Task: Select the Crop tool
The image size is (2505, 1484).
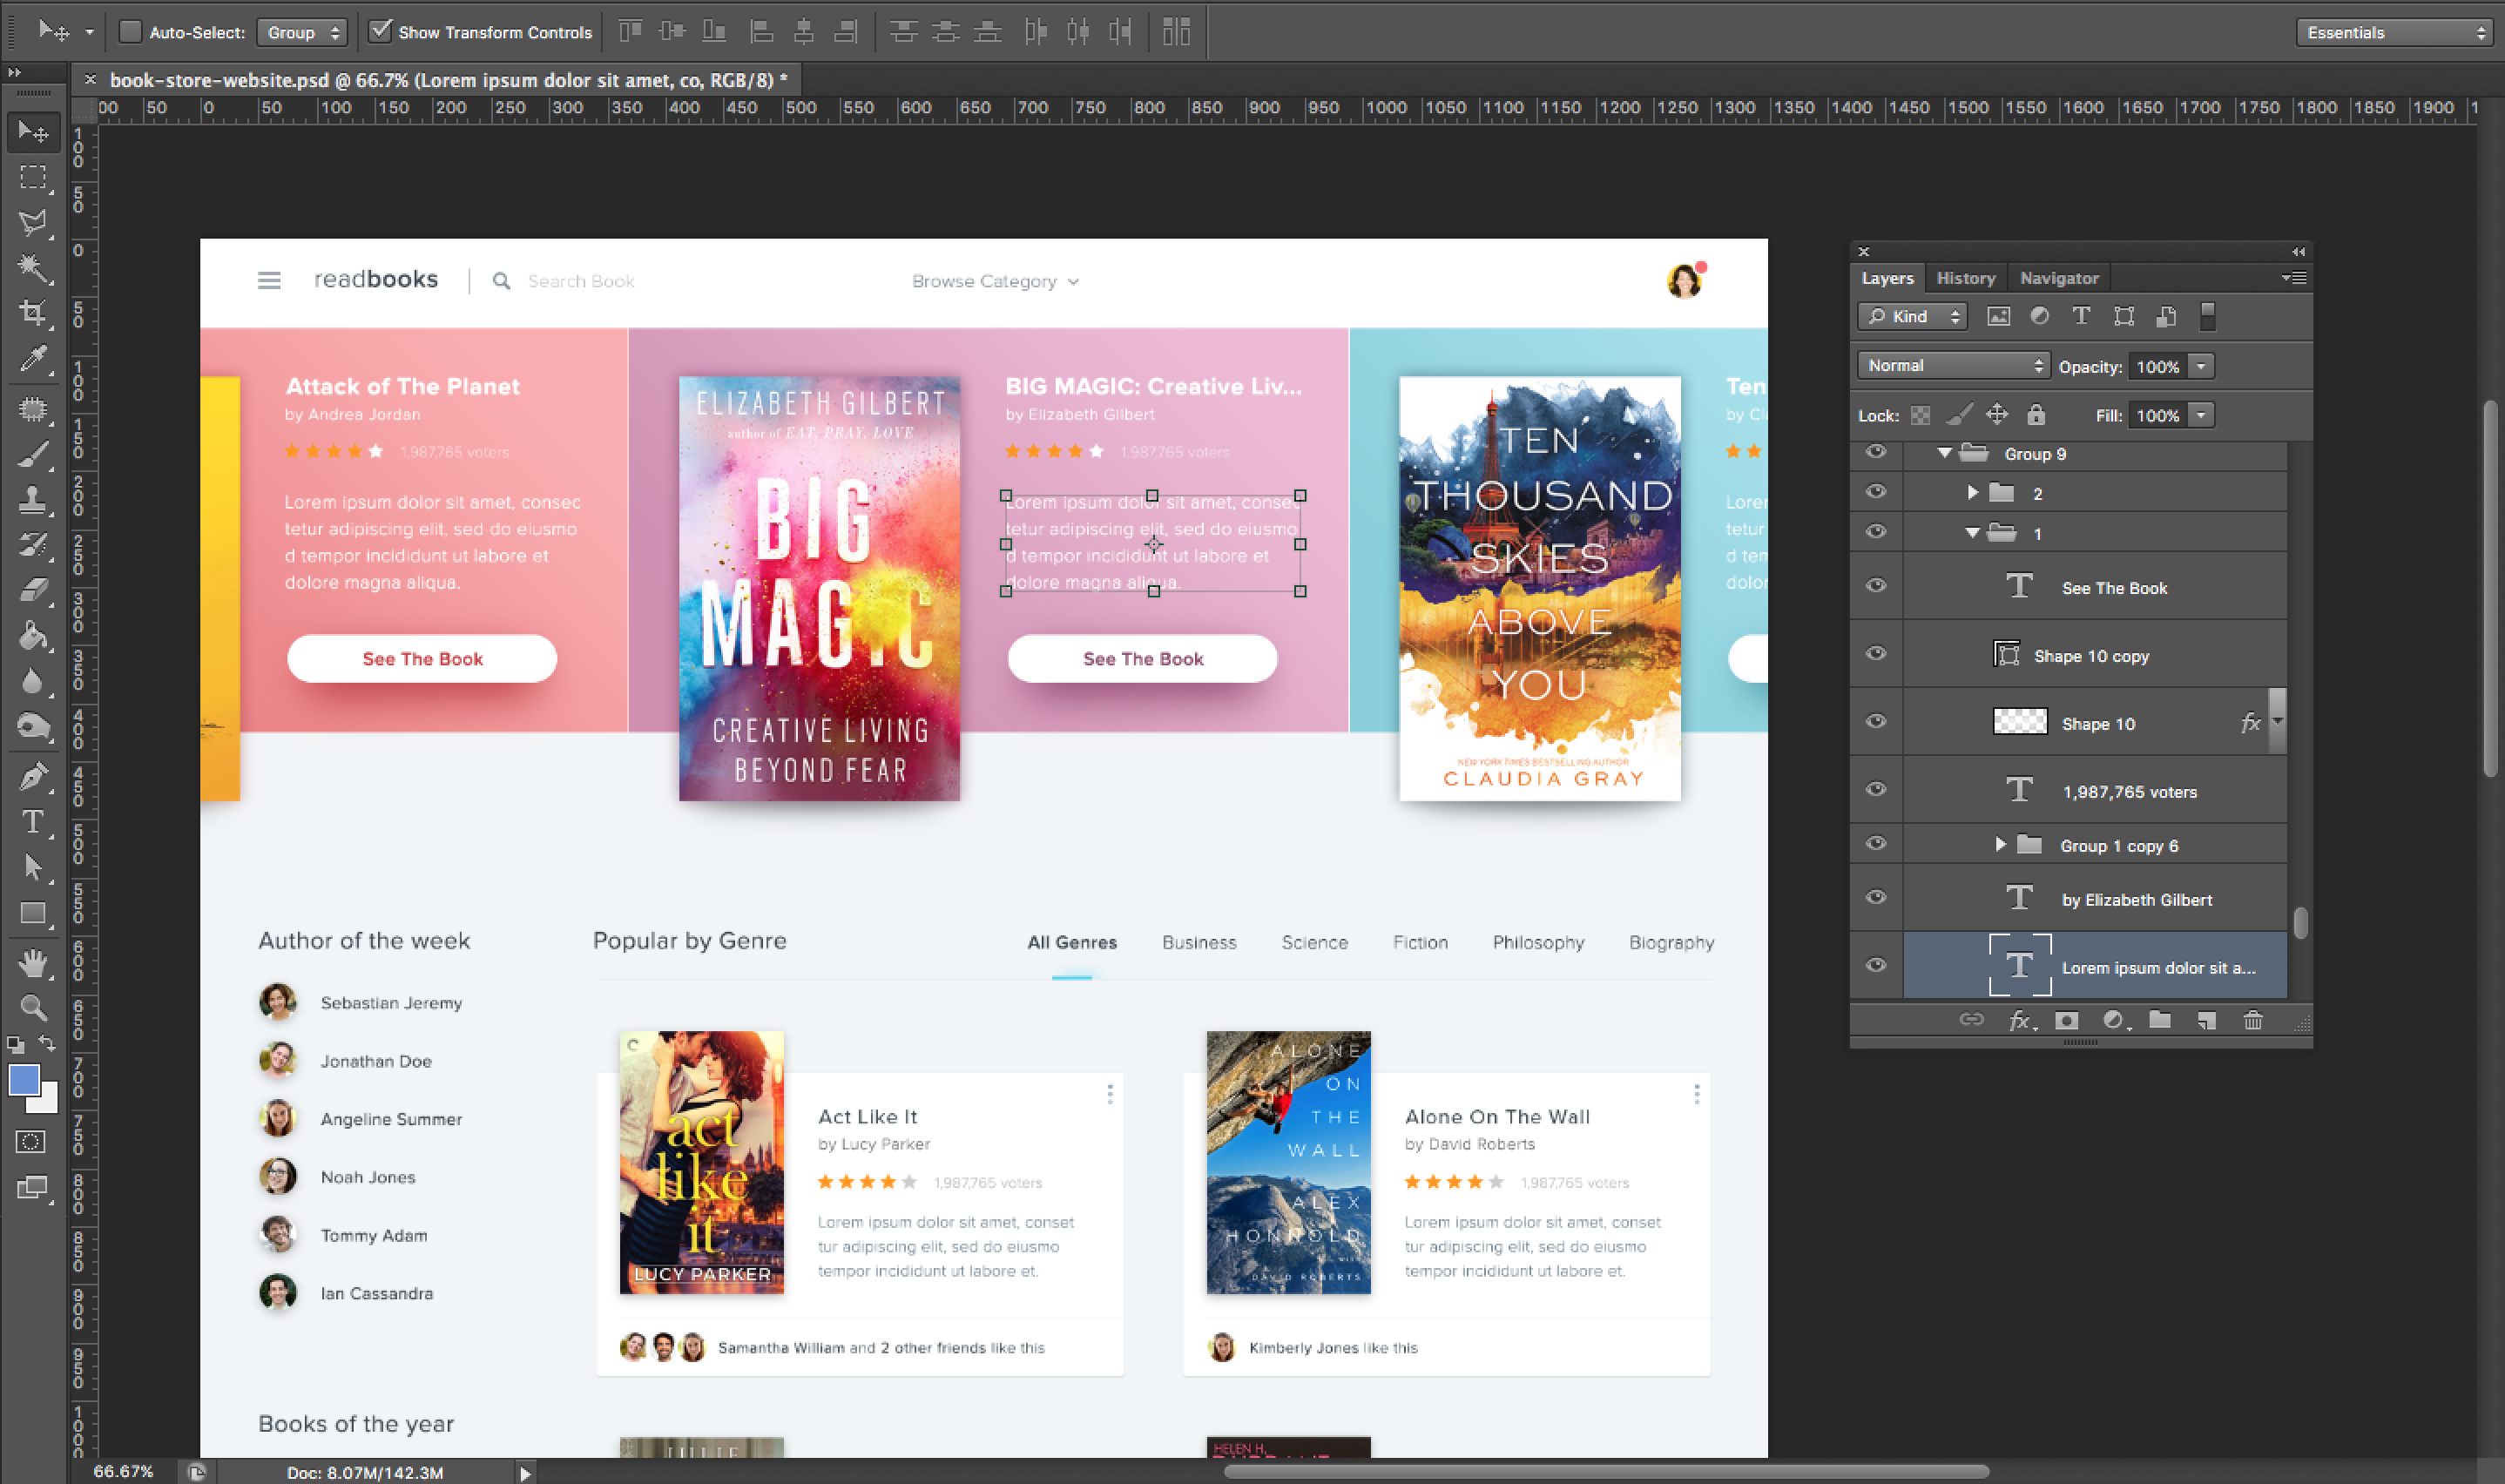Action: point(32,313)
